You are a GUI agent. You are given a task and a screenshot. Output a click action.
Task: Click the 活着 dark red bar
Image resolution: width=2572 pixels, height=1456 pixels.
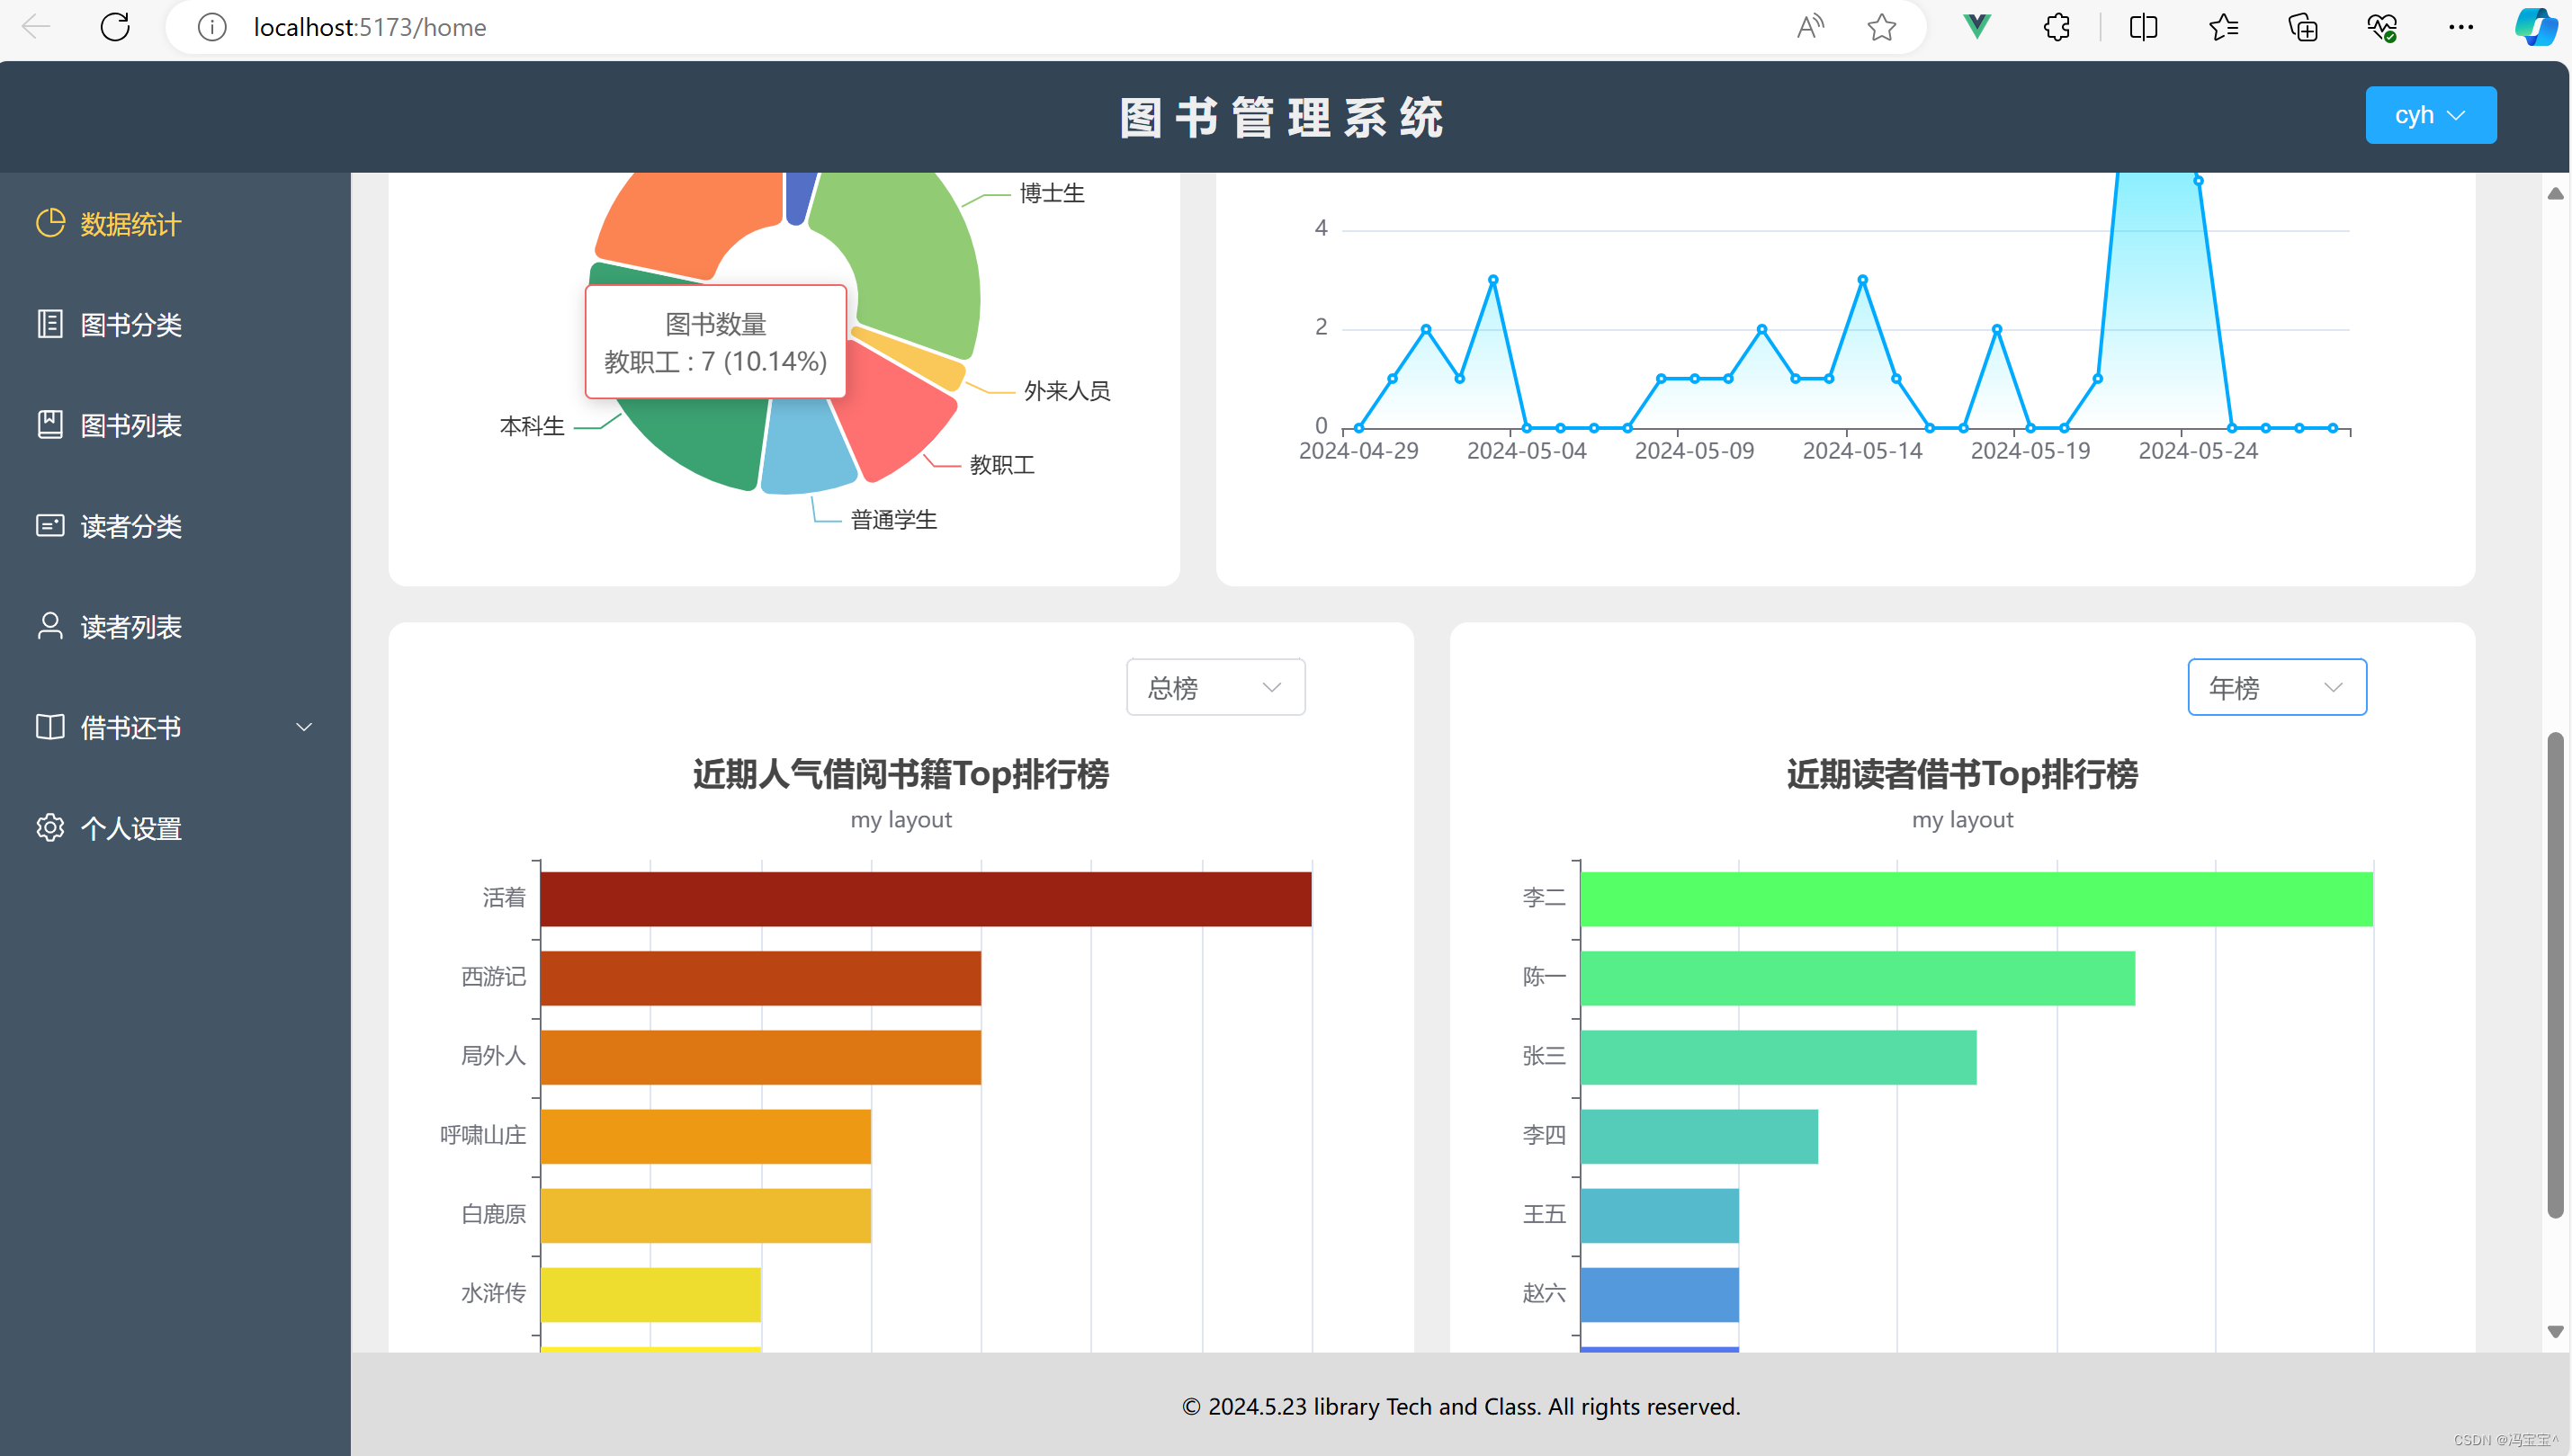(925, 899)
